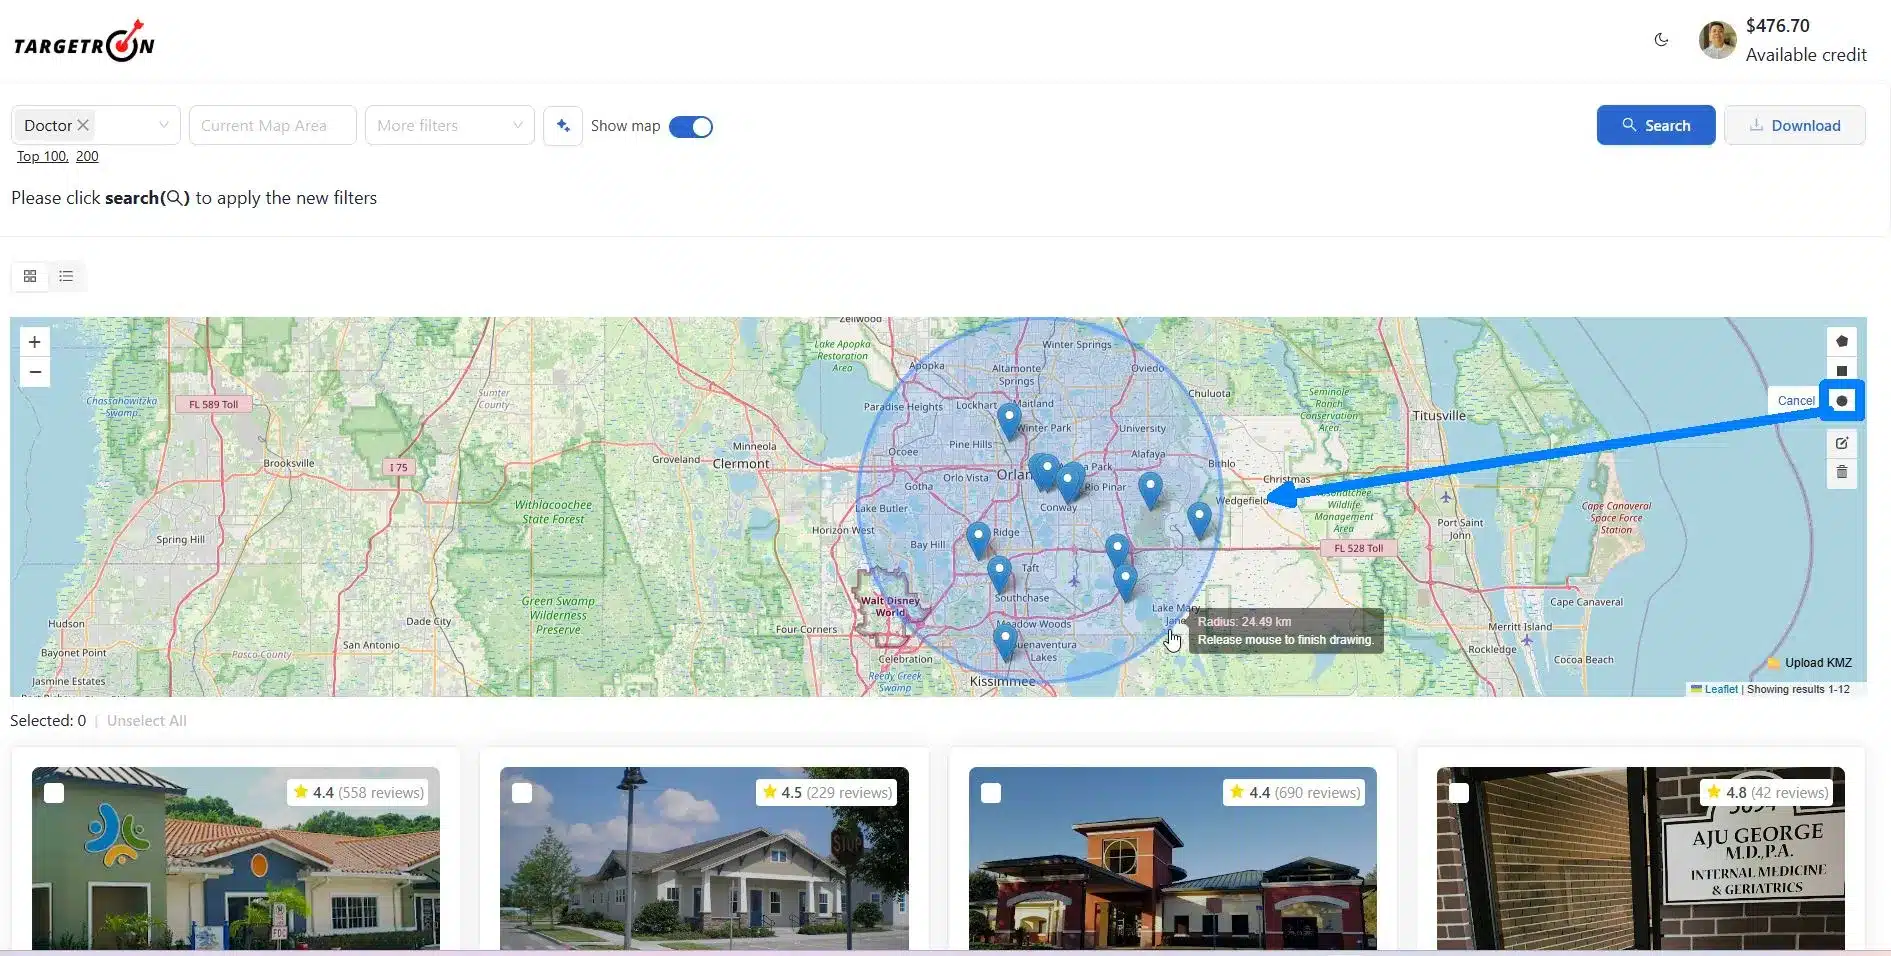The image size is (1891, 956).
Task: Click the Top 100 link
Action: click(x=42, y=157)
